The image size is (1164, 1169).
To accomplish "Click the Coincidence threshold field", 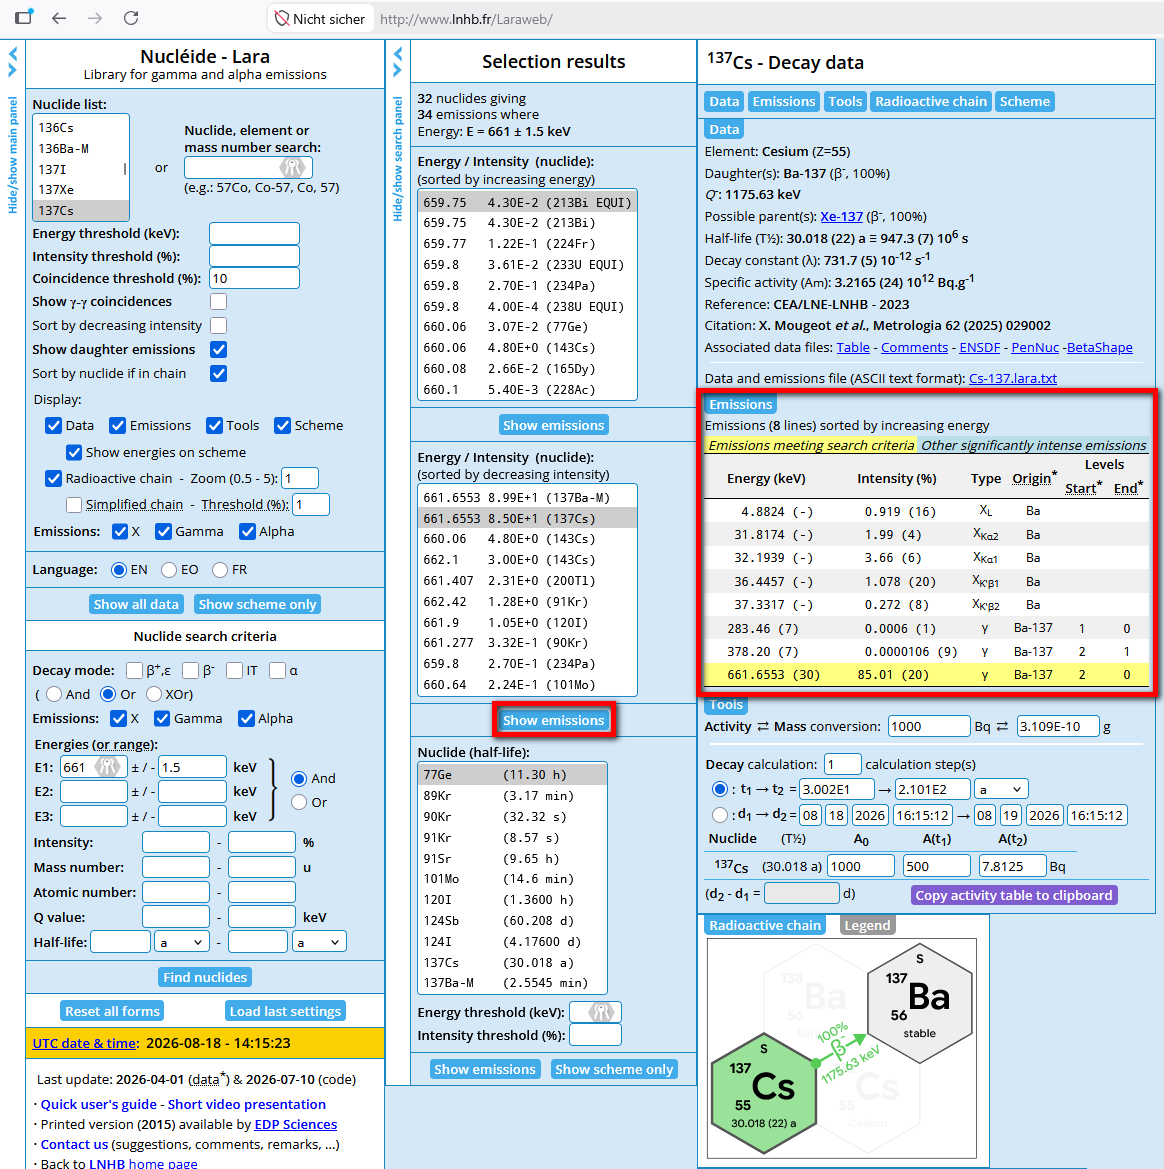I will (x=254, y=278).
